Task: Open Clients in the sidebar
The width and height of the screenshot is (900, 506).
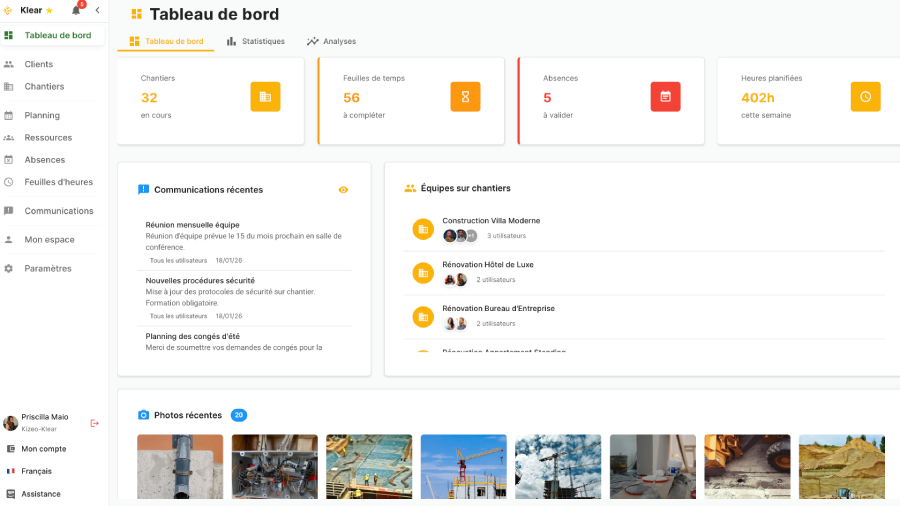Action: point(39,64)
